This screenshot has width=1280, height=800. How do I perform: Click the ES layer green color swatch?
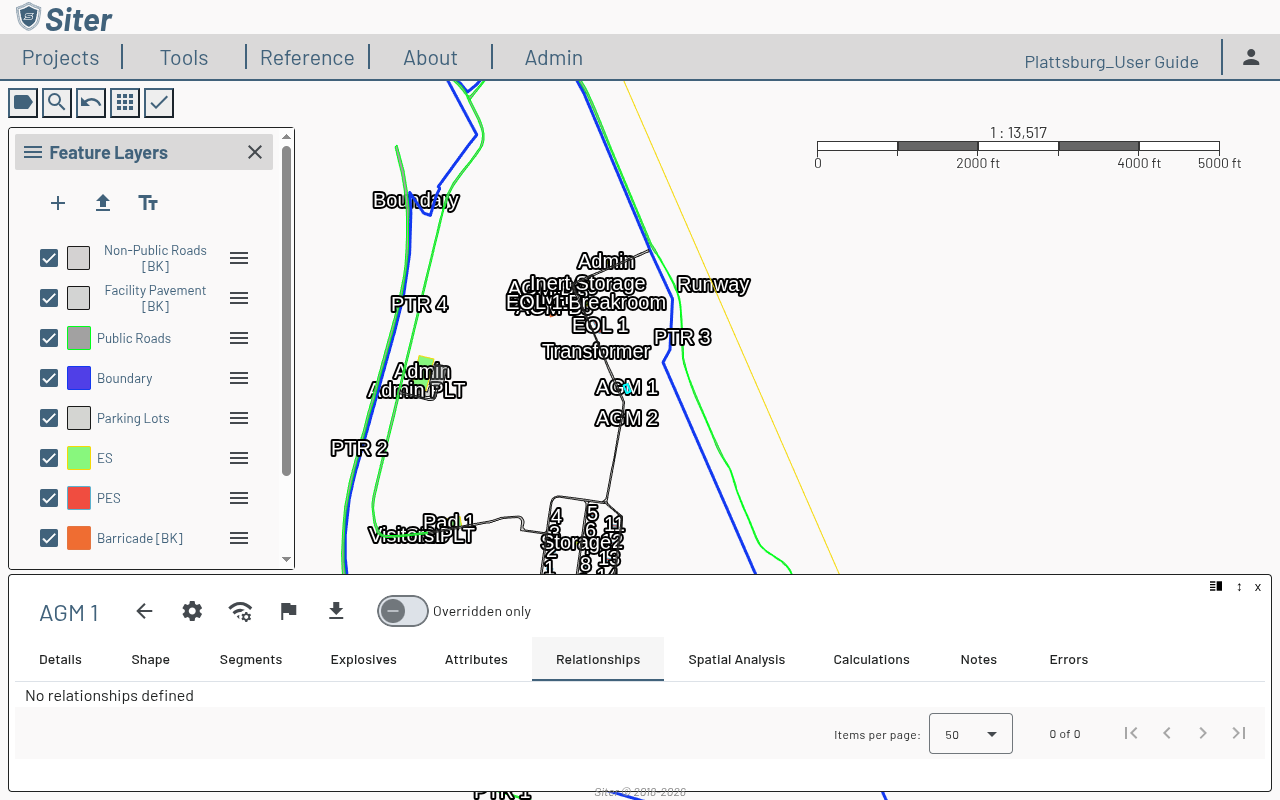(x=79, y=458)
